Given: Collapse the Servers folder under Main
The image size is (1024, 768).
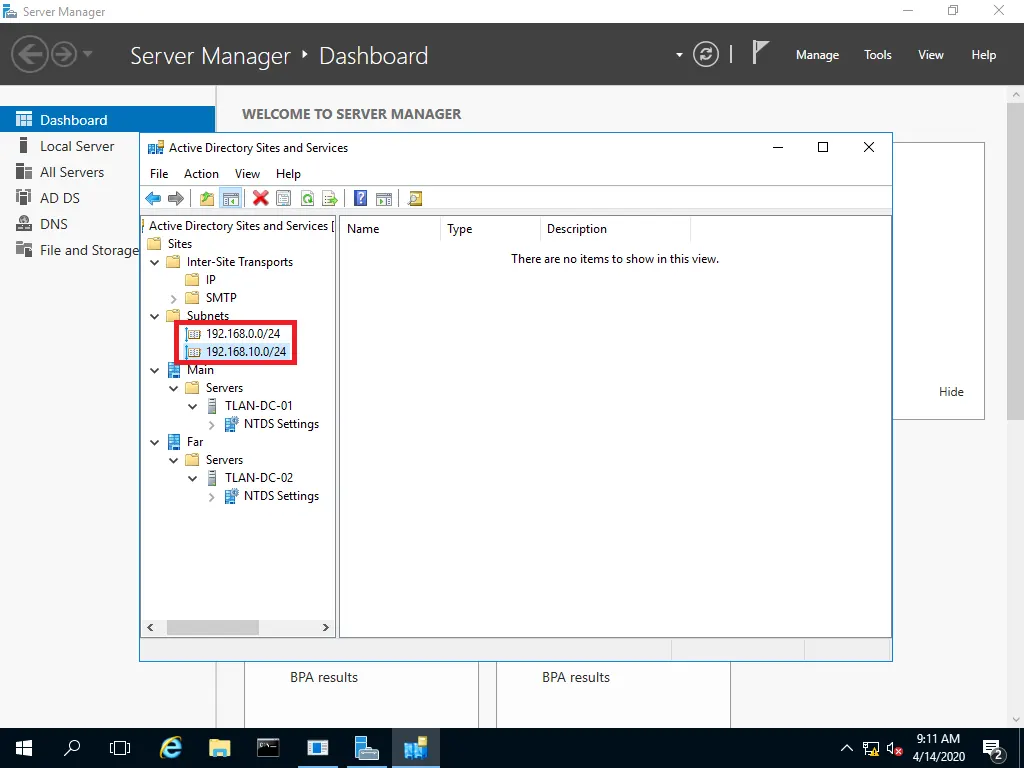Looking at the screenshot, I should click(x=174, y=389).
